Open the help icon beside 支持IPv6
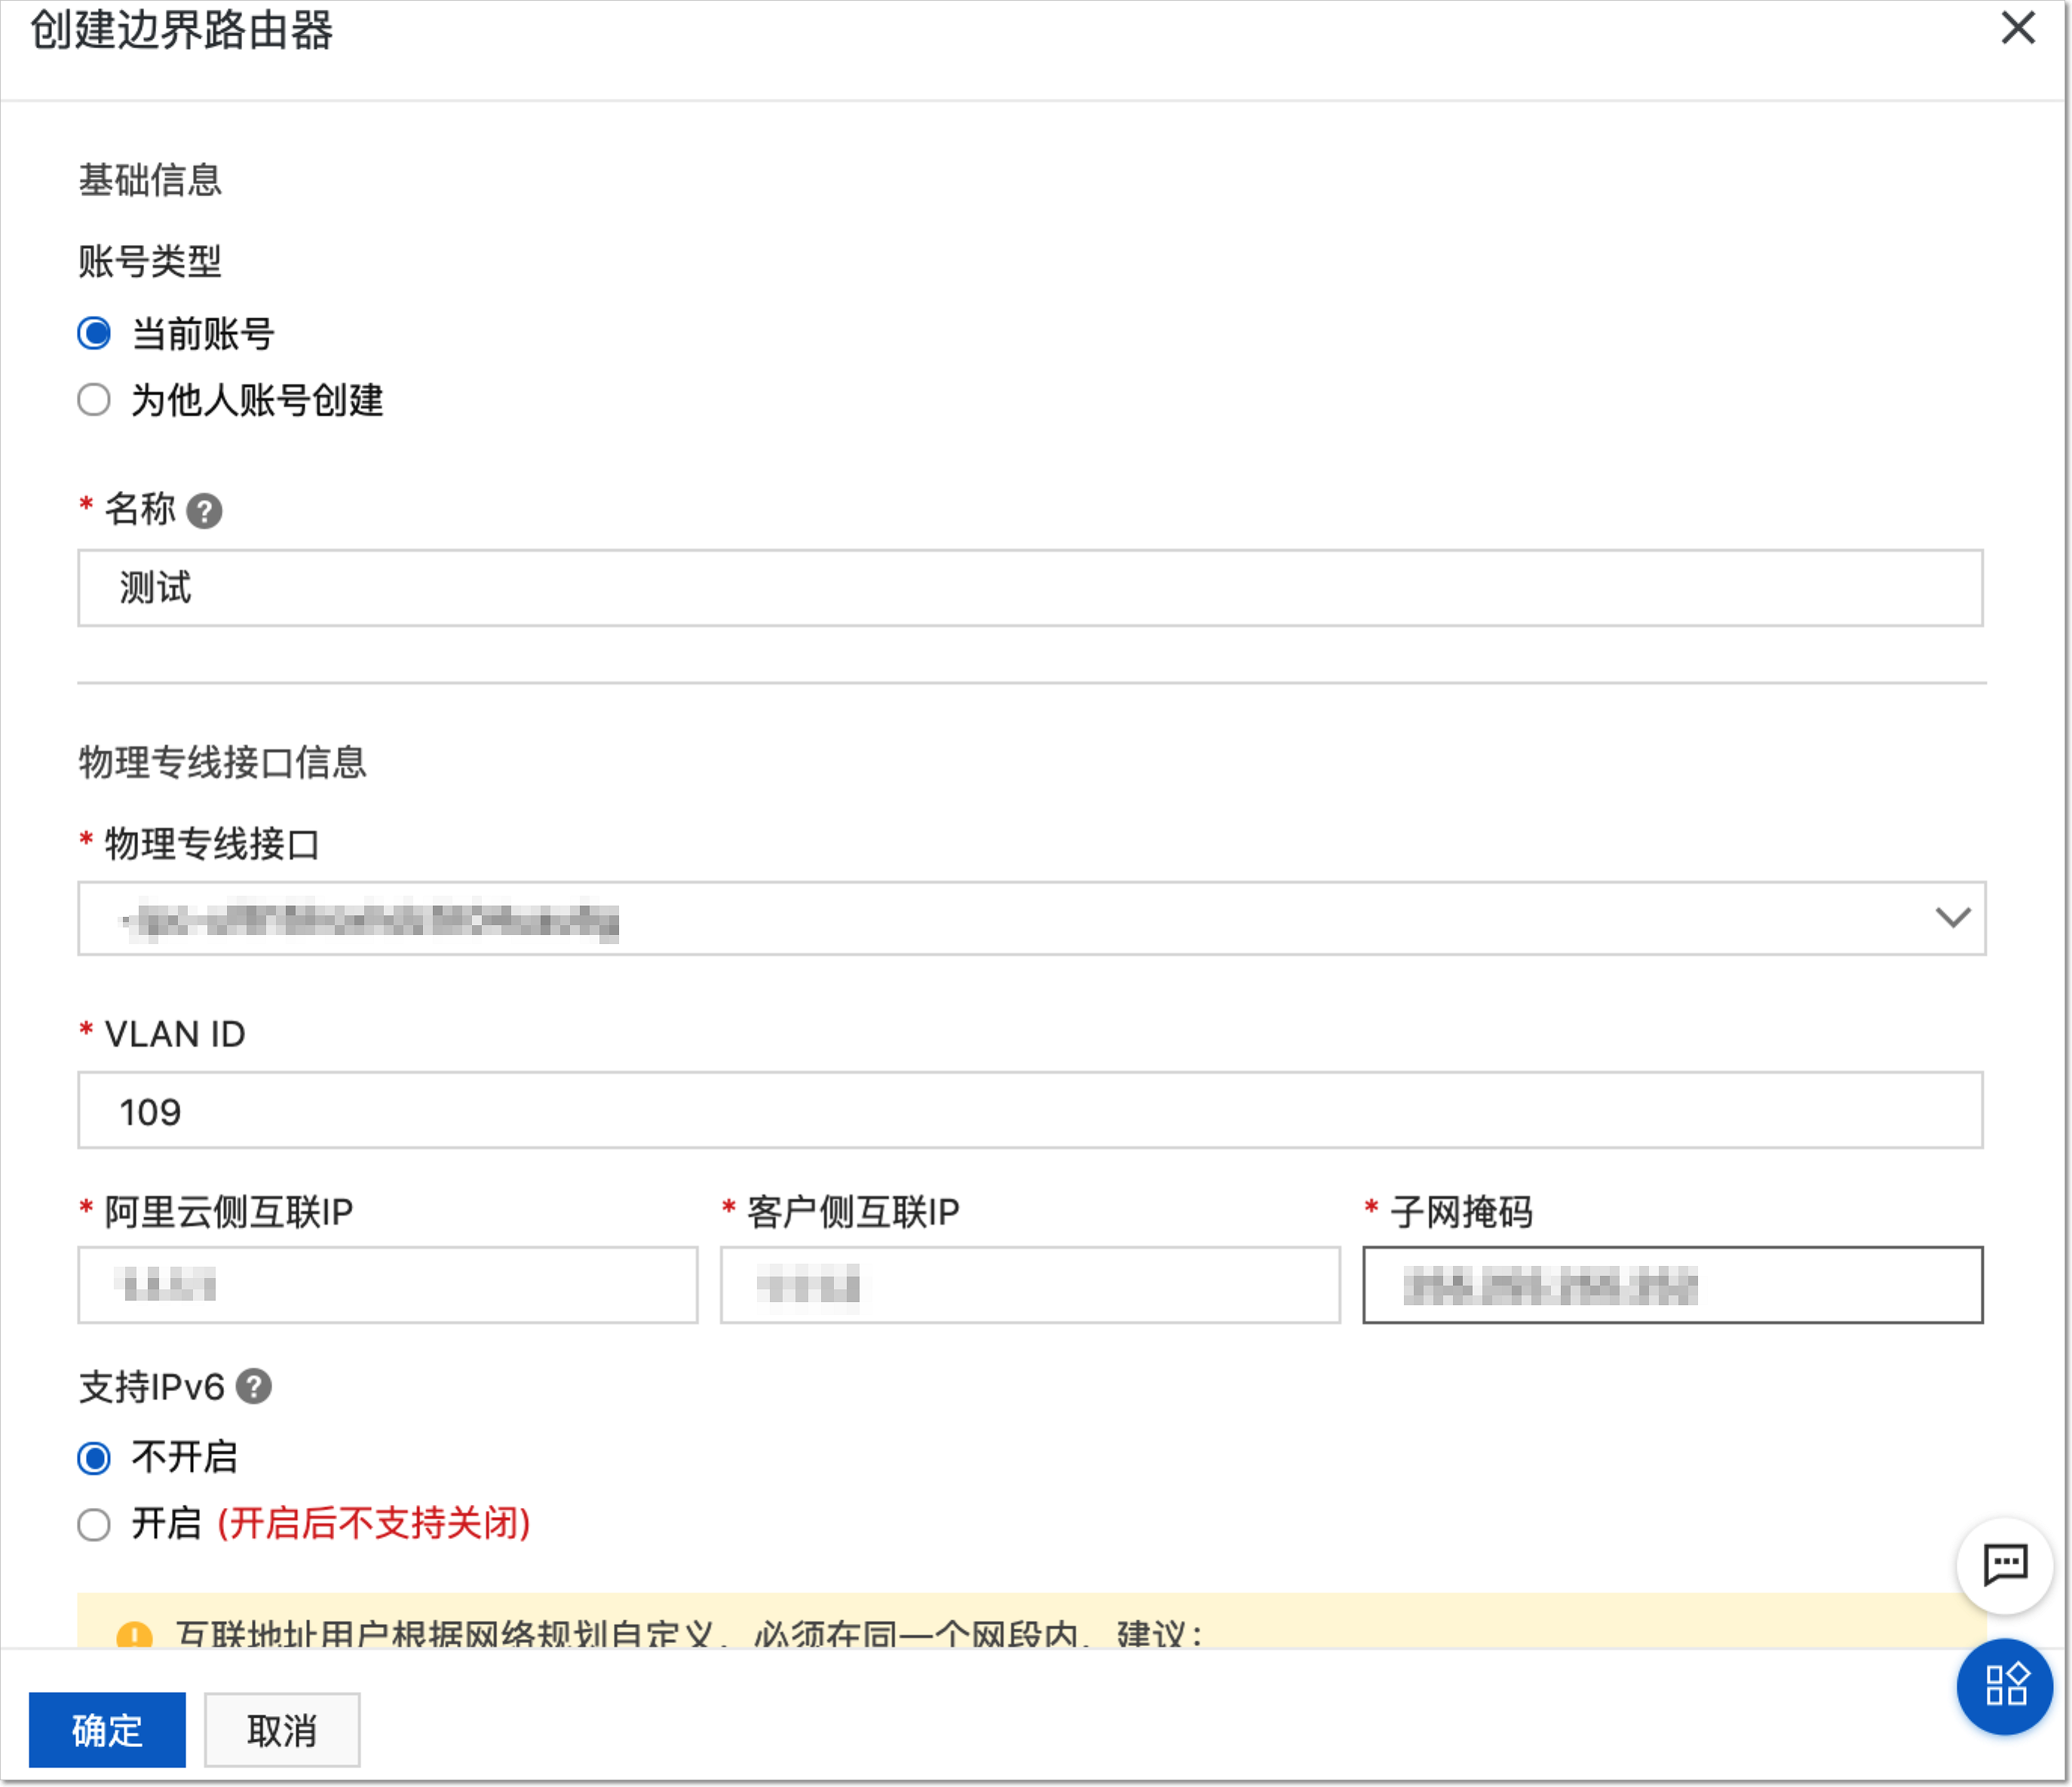Screen dimensions: 2072x1787 tap(254, 1387)
